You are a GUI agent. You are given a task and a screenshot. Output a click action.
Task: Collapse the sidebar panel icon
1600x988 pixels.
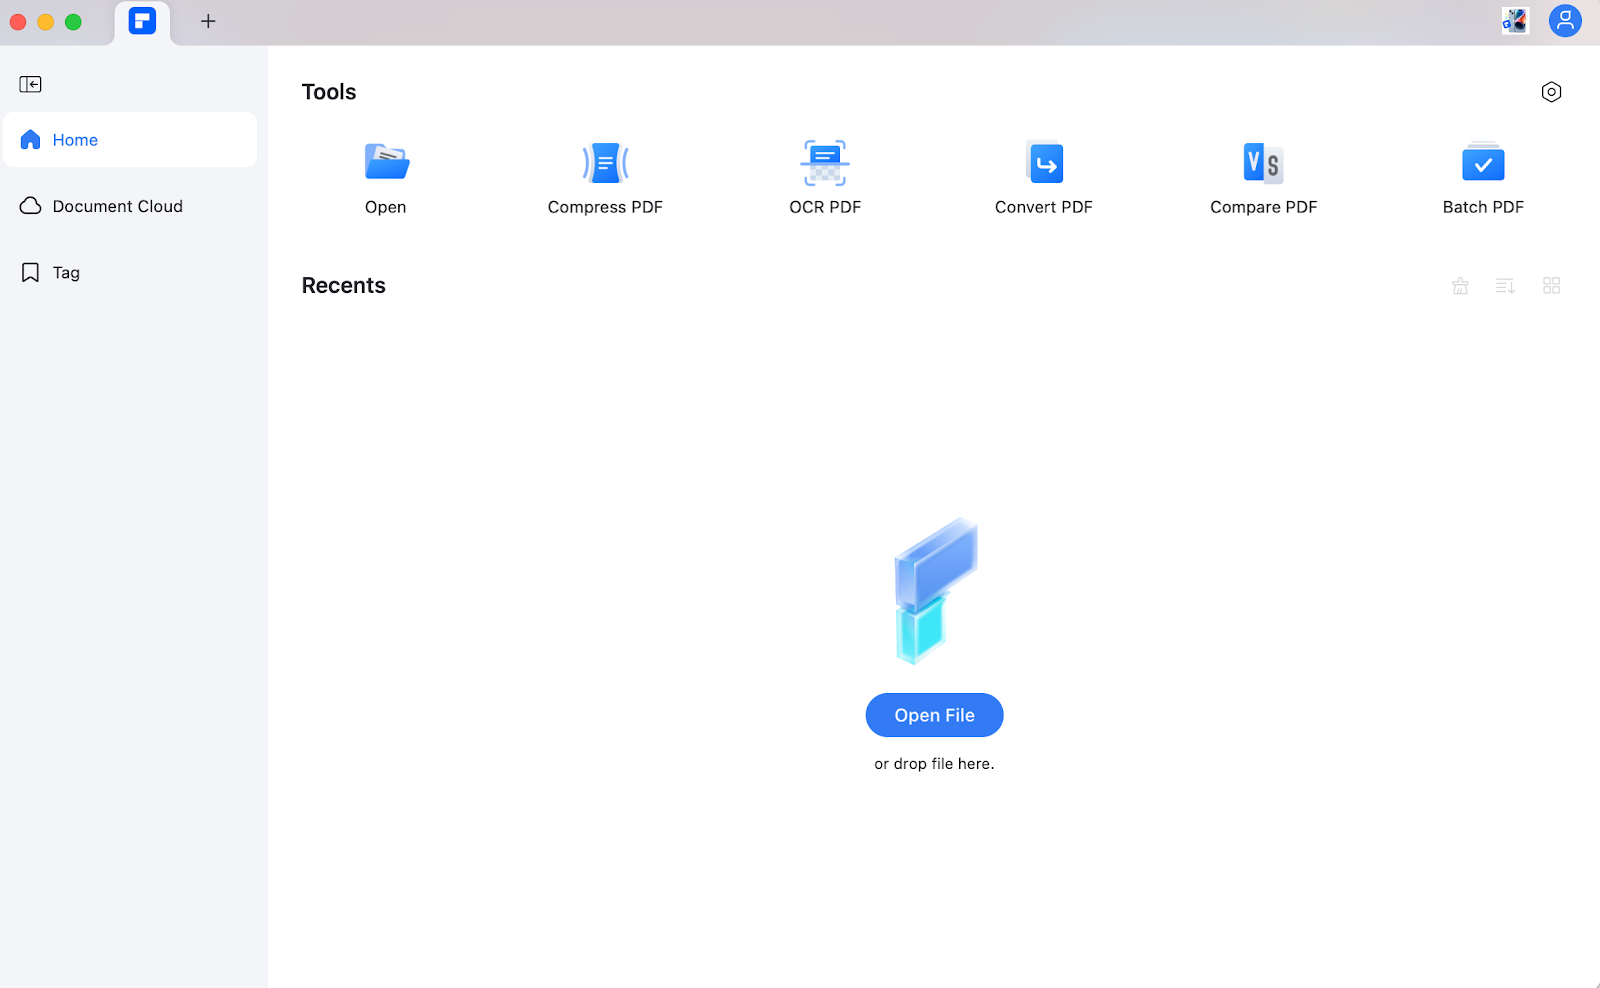click(31, 84)
